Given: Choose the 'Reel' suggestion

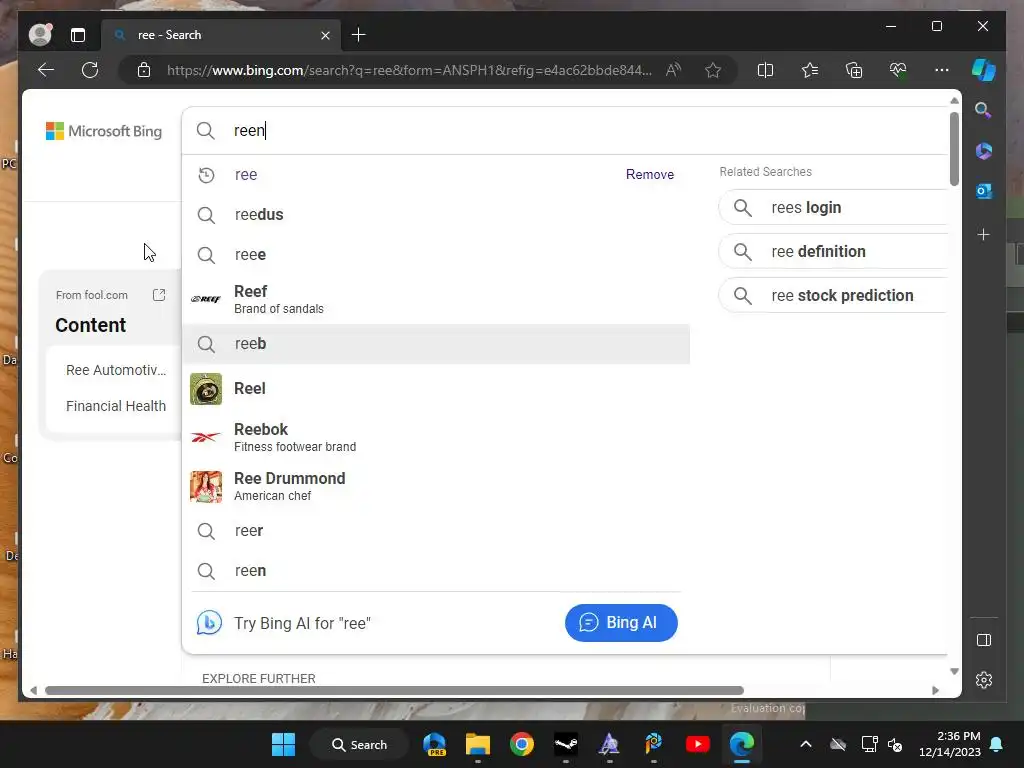Looking at the screenshot, I should pos(436,389).
